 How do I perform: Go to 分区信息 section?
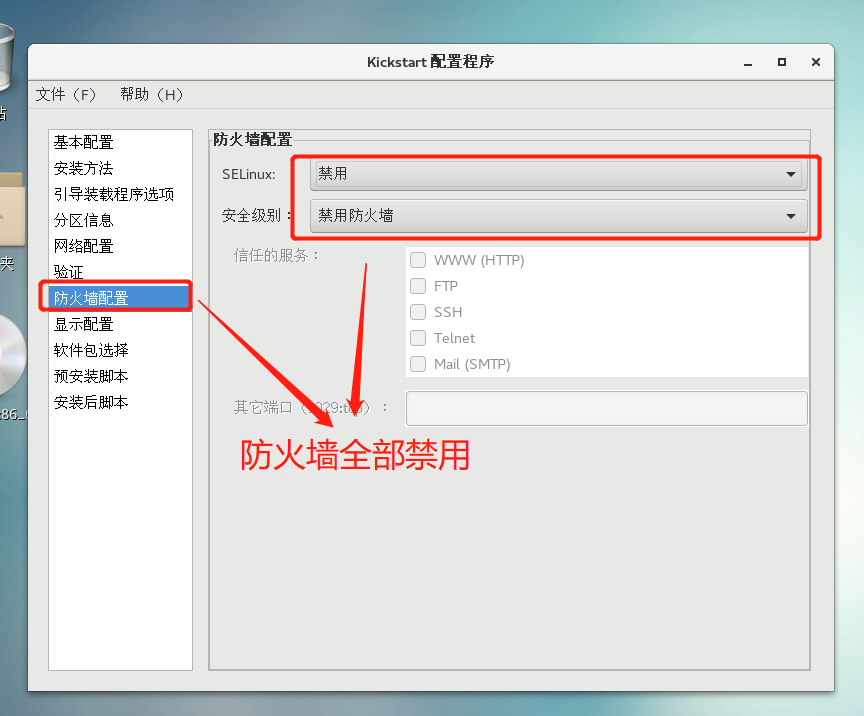point(120,220)
